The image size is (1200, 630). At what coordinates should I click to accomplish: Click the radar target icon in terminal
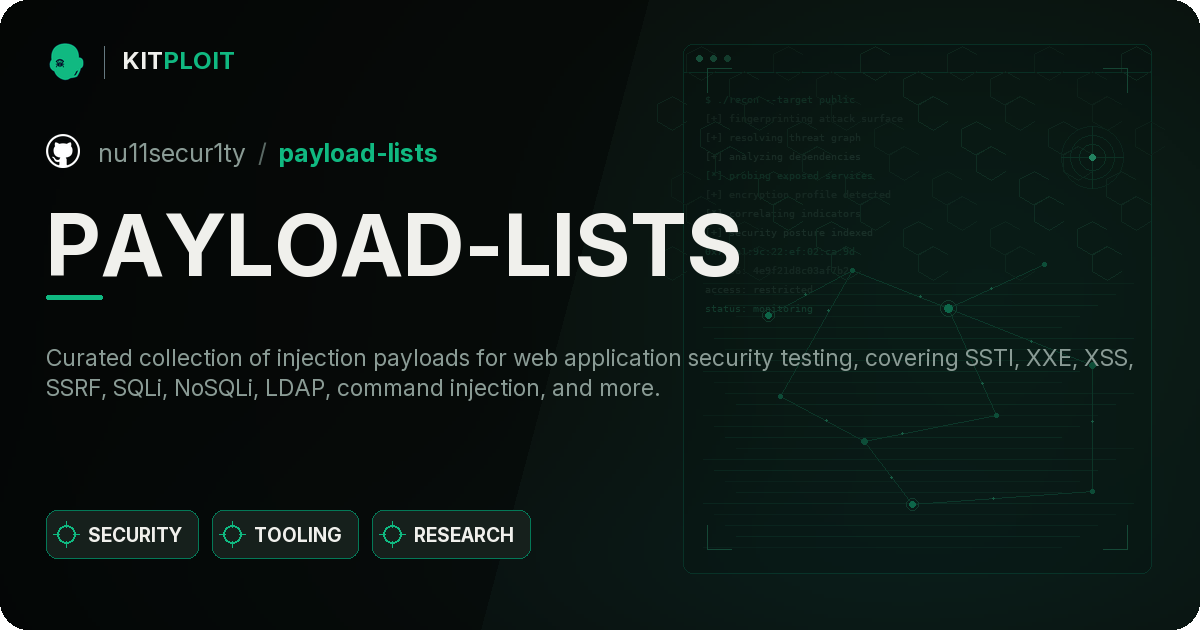(x=1092, y=157)
